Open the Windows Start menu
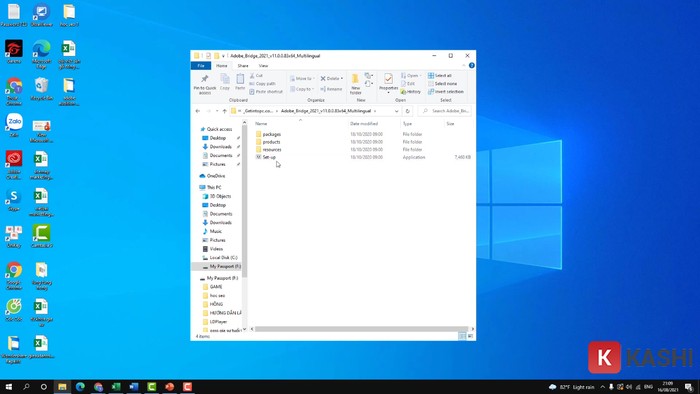Viewport: 700px width, 394px height. 8,387
